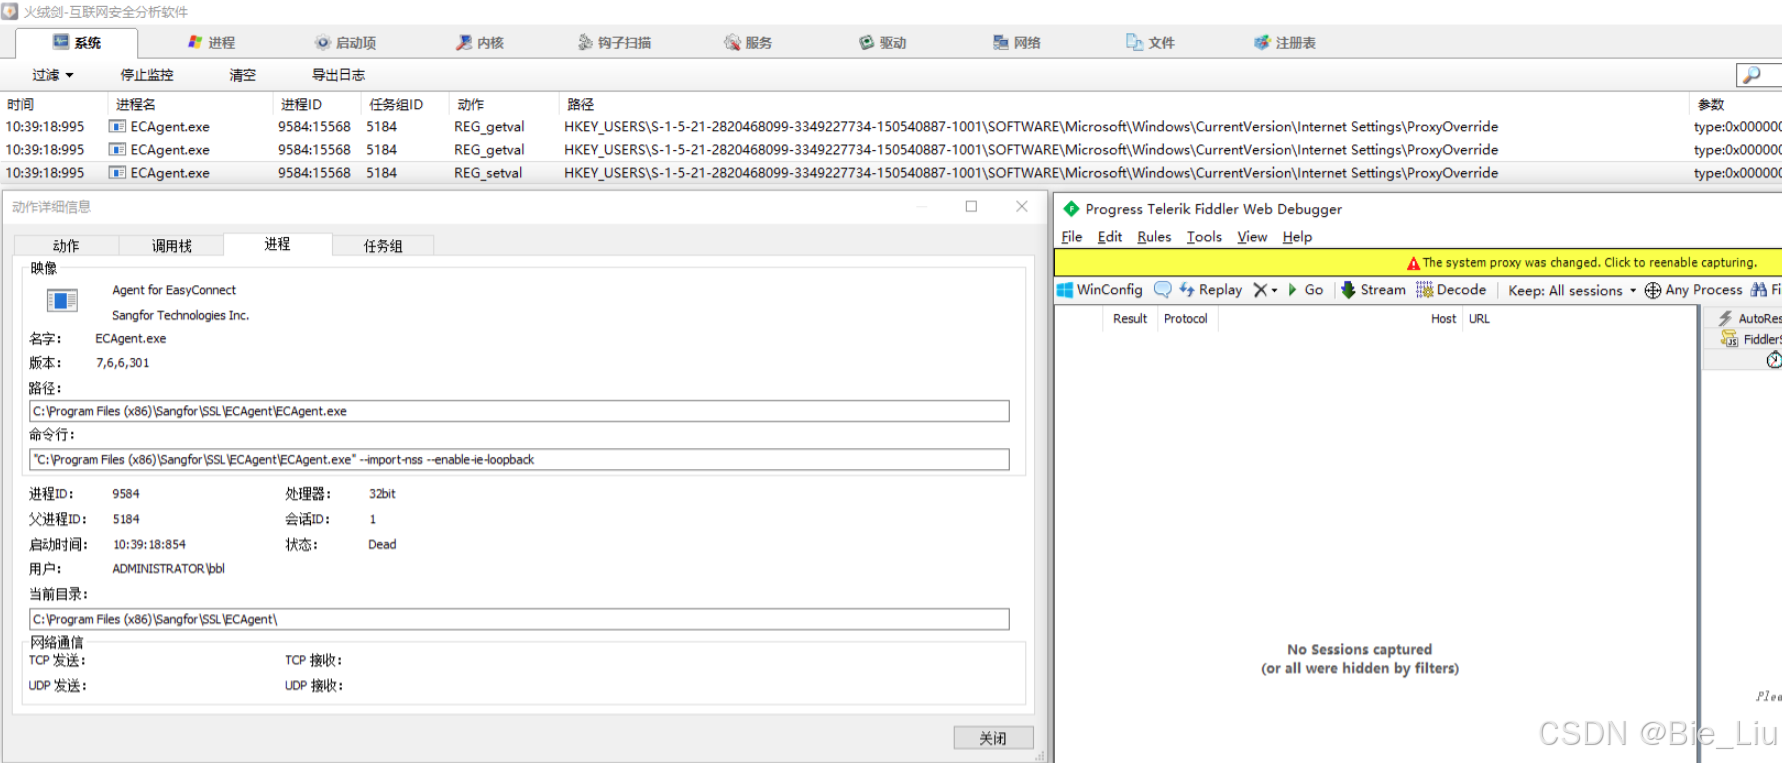Viewport: 1782px width, 763px height.
Task: Click the Fiddler app logo icon
Action: [1071, 209]
